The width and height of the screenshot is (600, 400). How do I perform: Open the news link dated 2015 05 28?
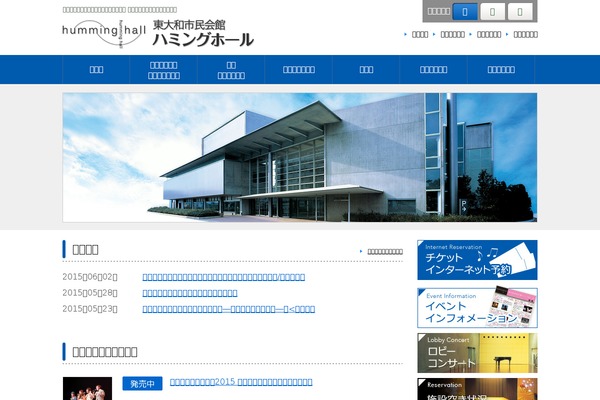[190, 293]
